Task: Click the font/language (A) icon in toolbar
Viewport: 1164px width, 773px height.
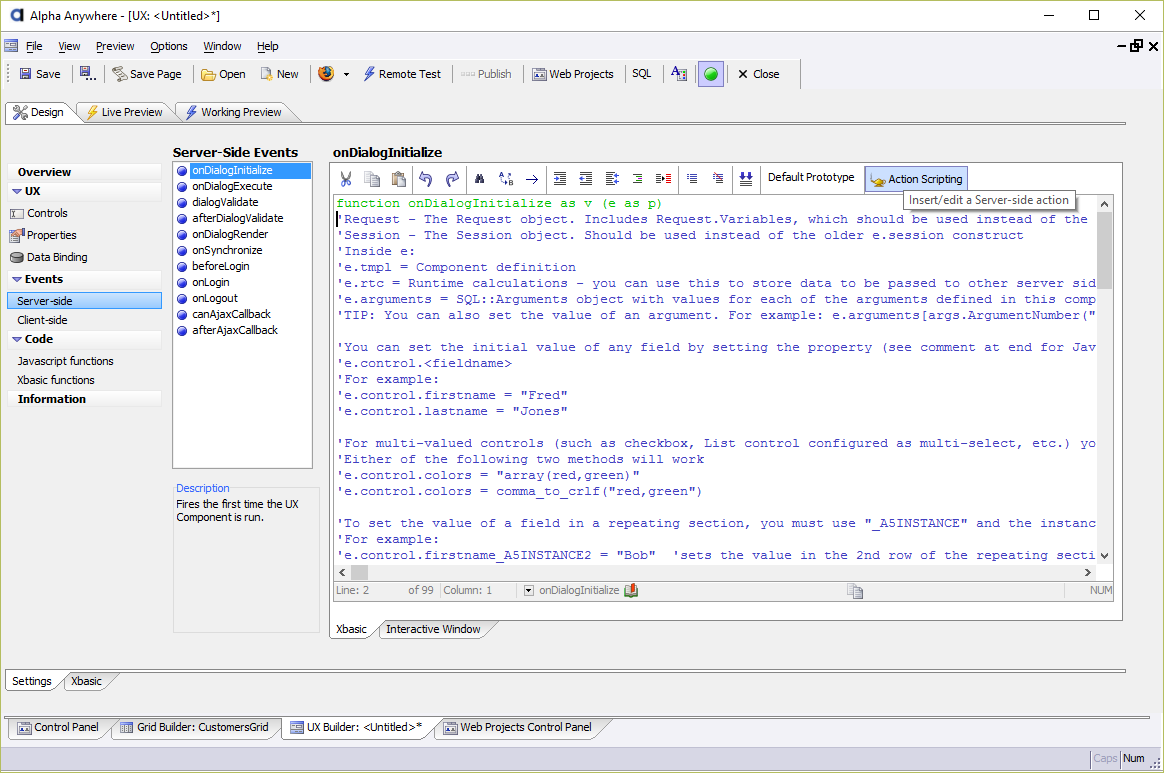Action: [x=679, y=74]
